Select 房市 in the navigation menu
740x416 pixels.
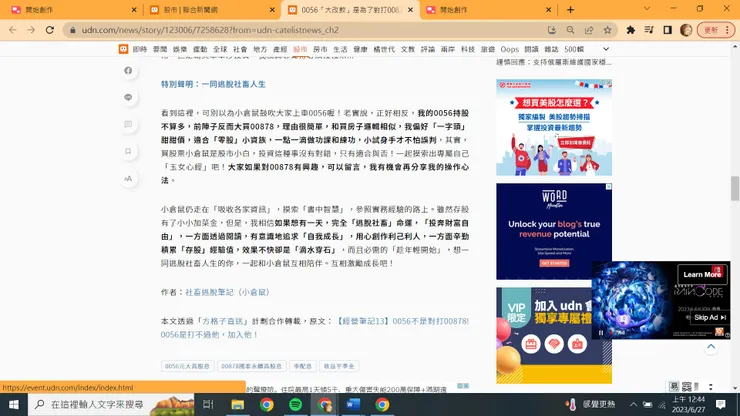tap(320, 49)
